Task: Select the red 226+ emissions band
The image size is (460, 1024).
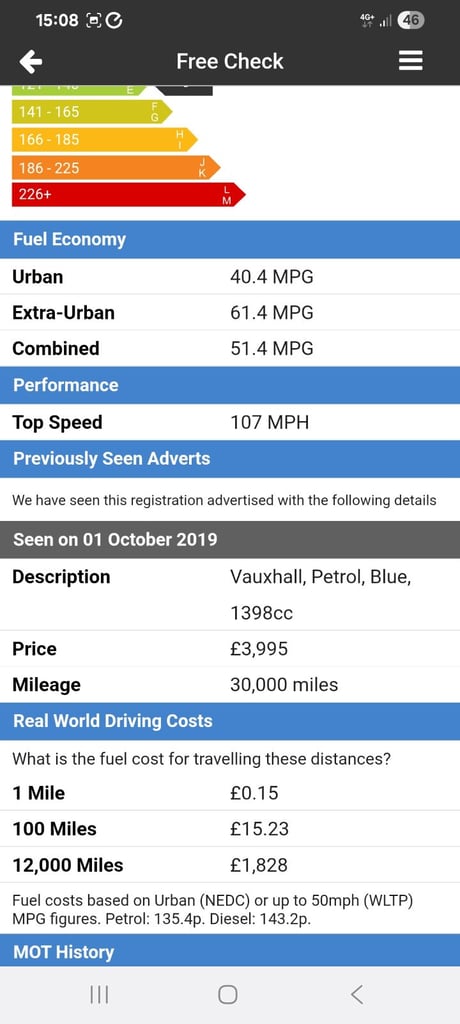Action: [x=128, y=195]
